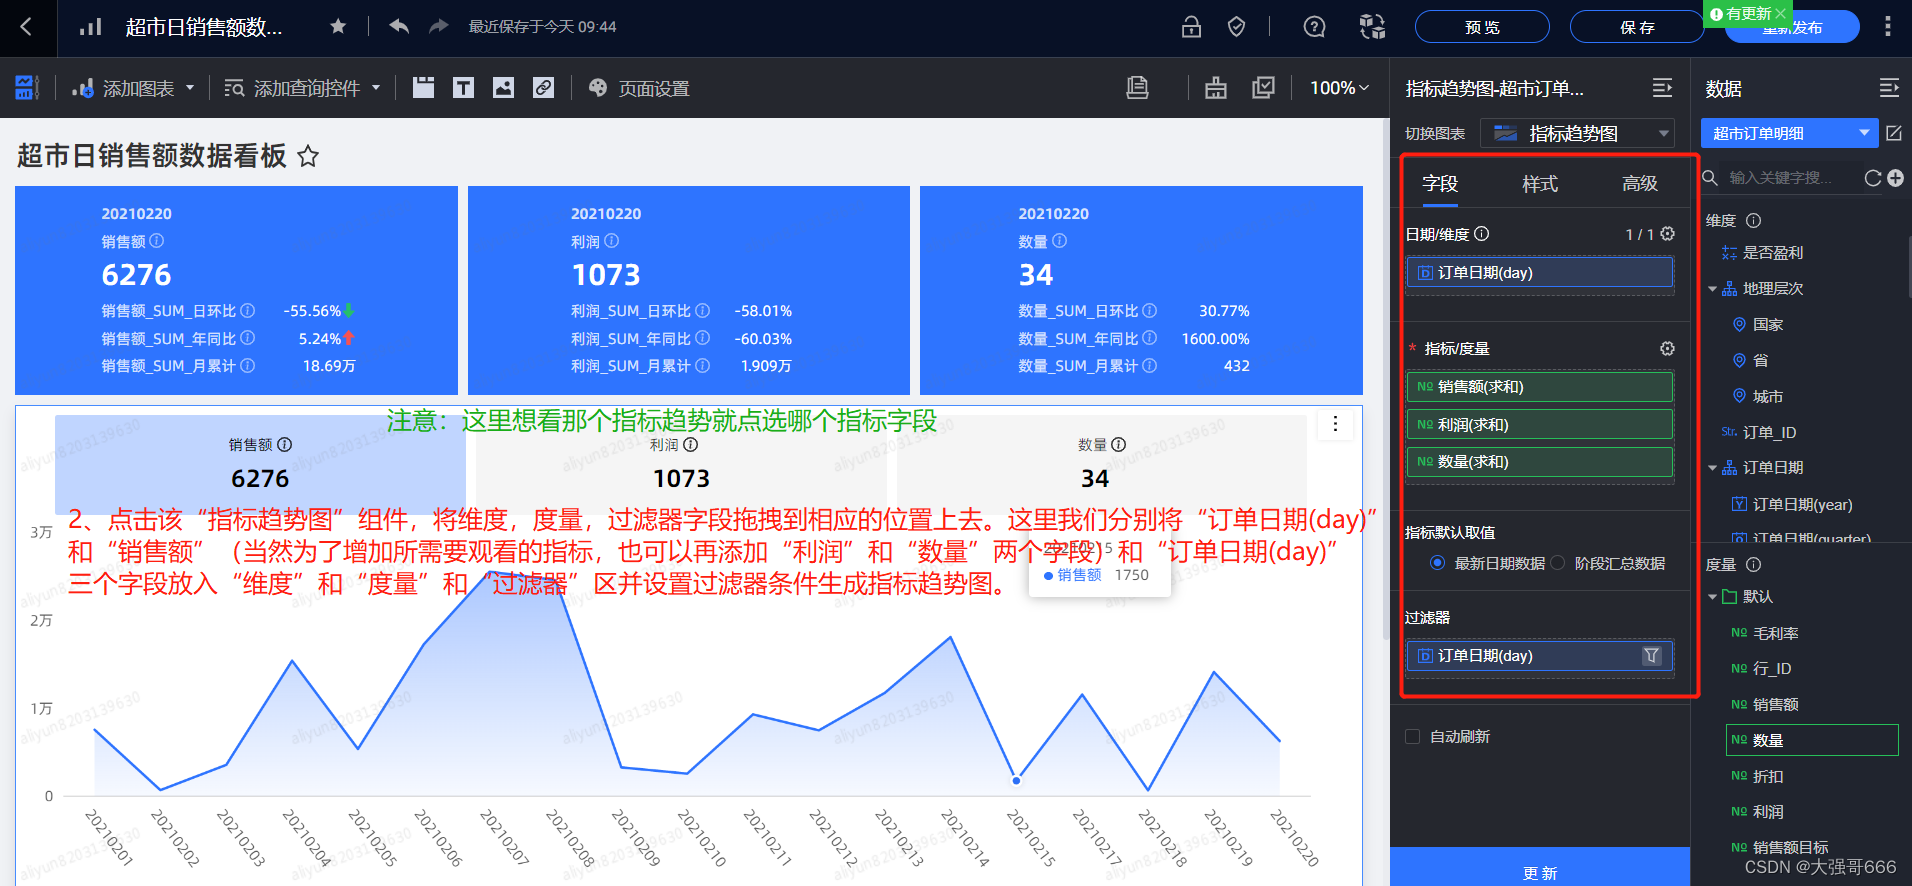
Task: Insert a link widget
Action: coord(543,88)
